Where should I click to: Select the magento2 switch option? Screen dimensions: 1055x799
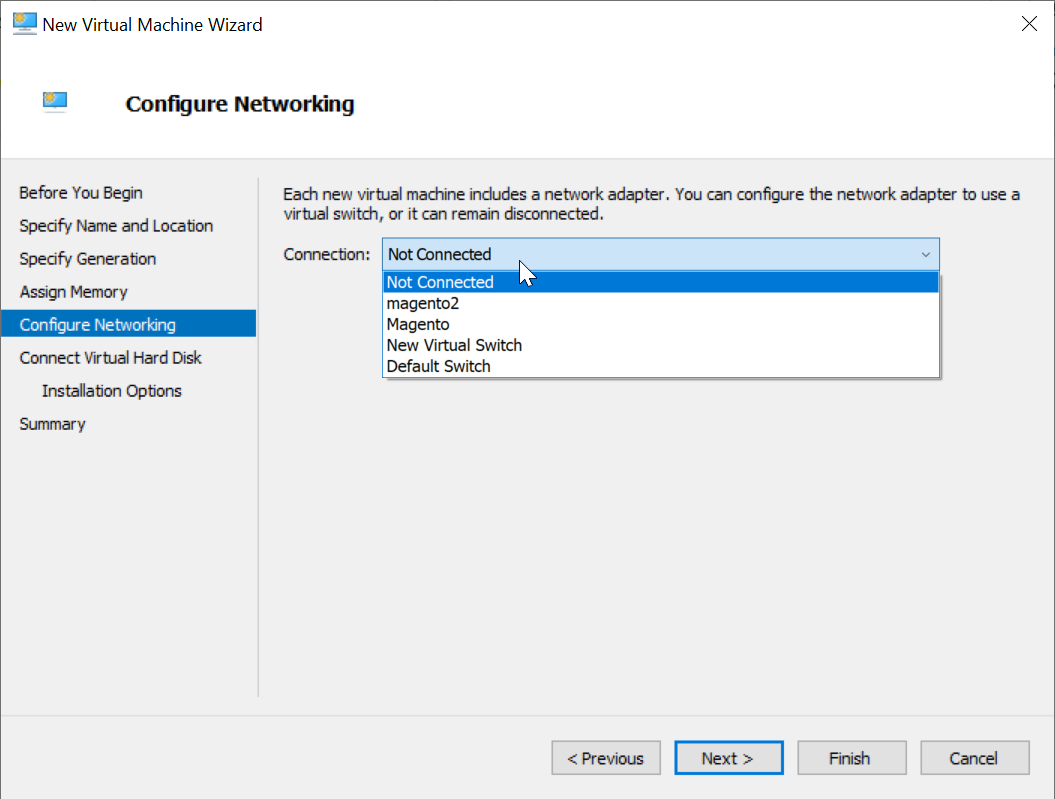point(423,303)
